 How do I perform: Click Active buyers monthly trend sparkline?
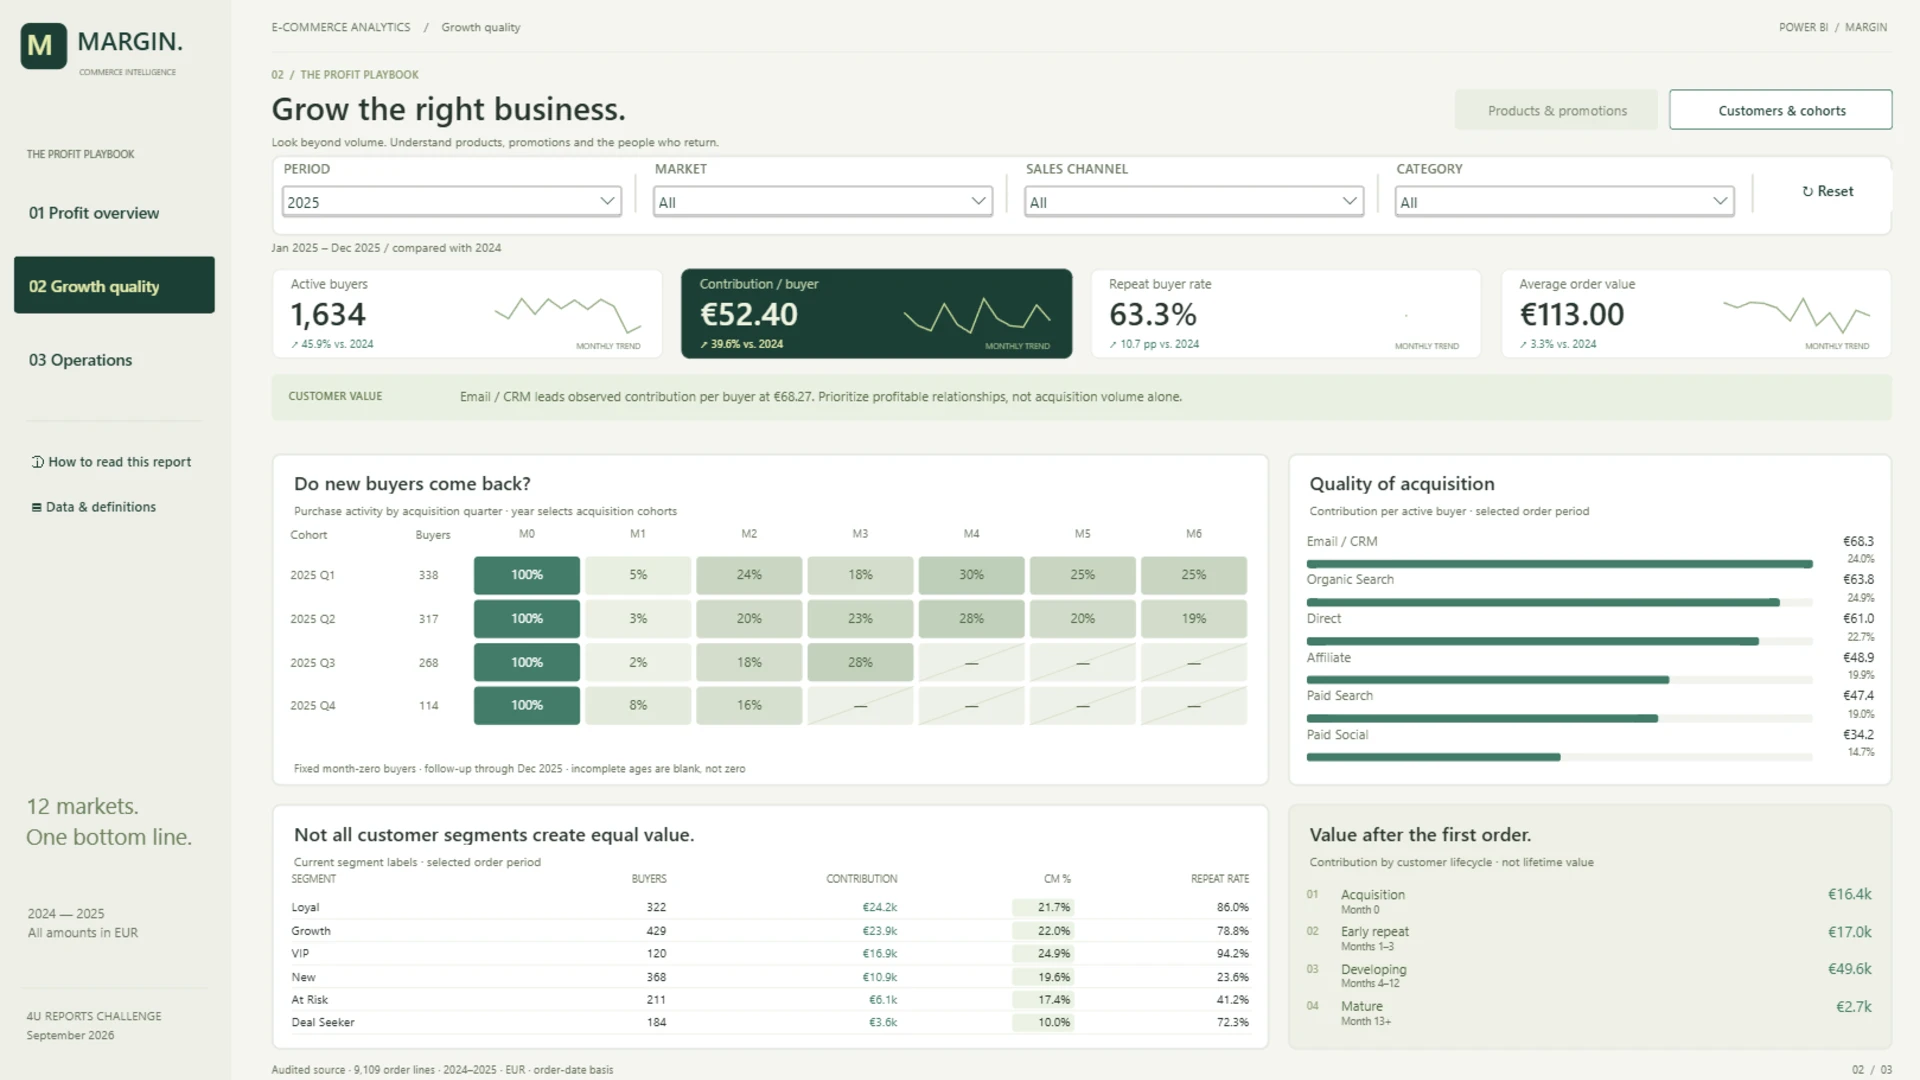pos(568,314)
